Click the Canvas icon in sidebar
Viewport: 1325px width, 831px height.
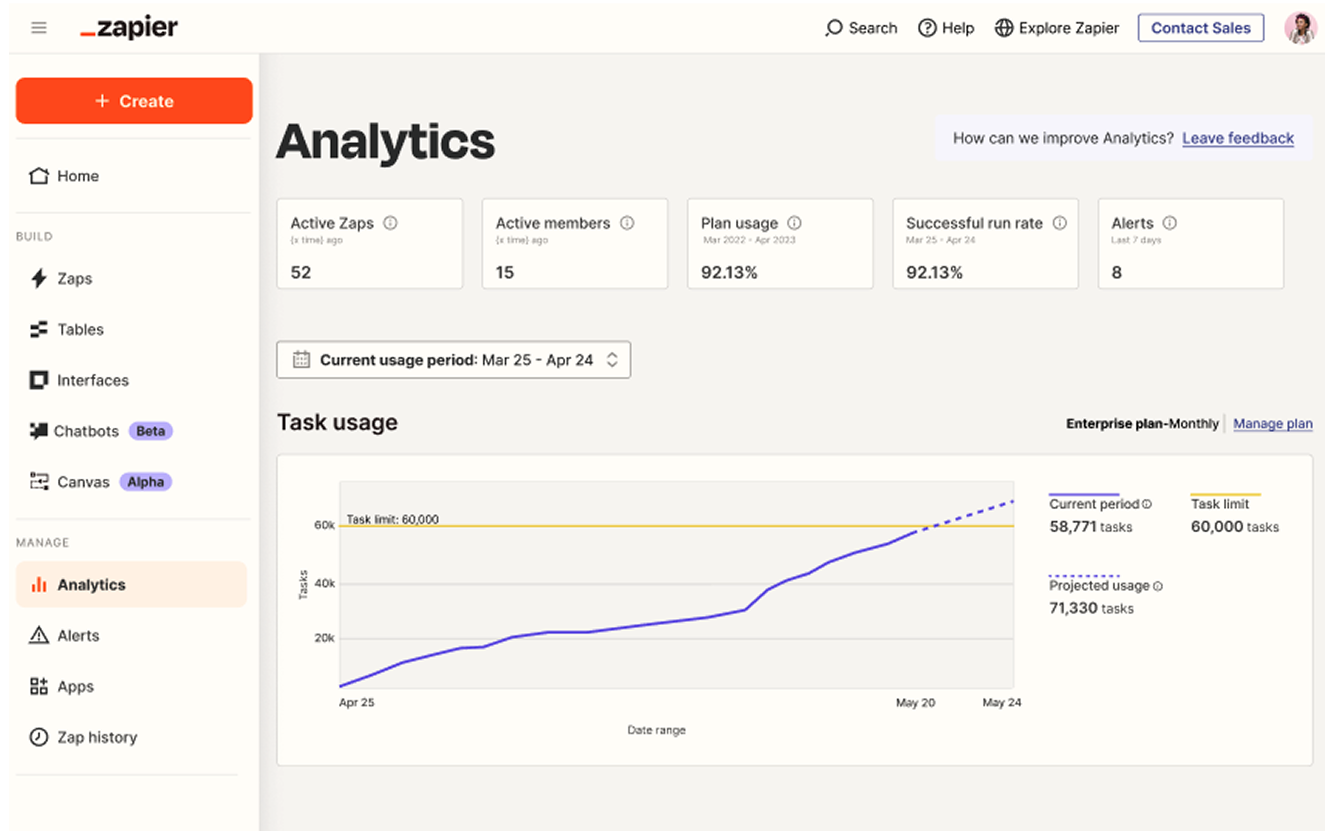pyautogui.click(x=39, y=482)
